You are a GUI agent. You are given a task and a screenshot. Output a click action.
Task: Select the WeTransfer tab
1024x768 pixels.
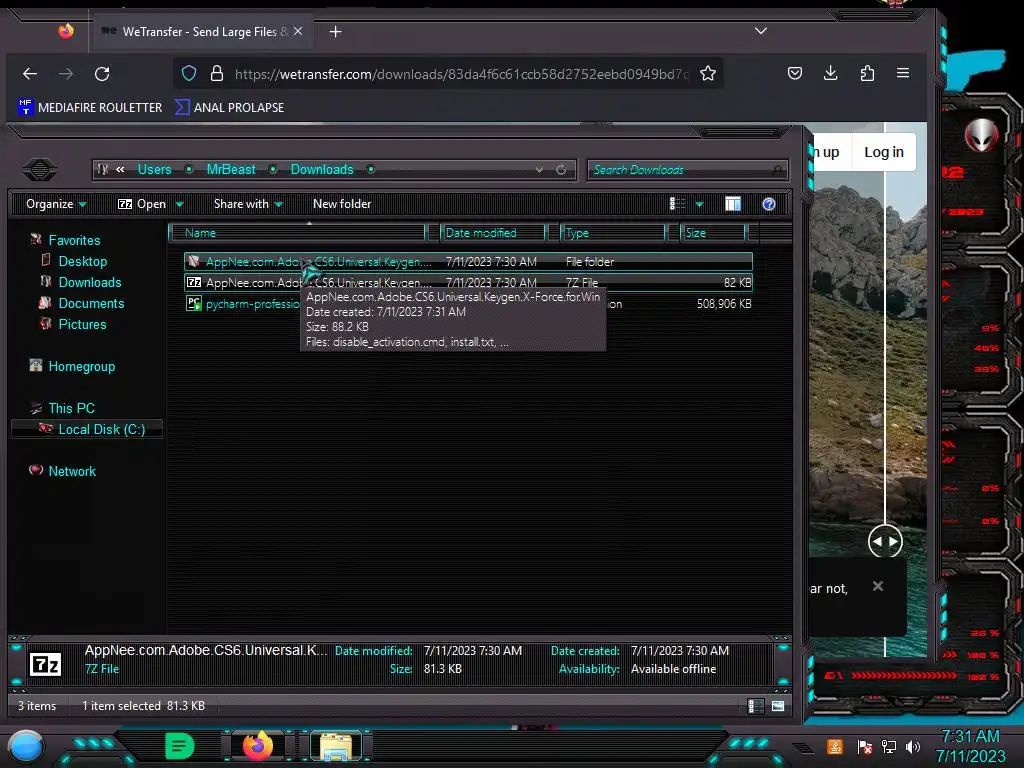tap(202, 31)
